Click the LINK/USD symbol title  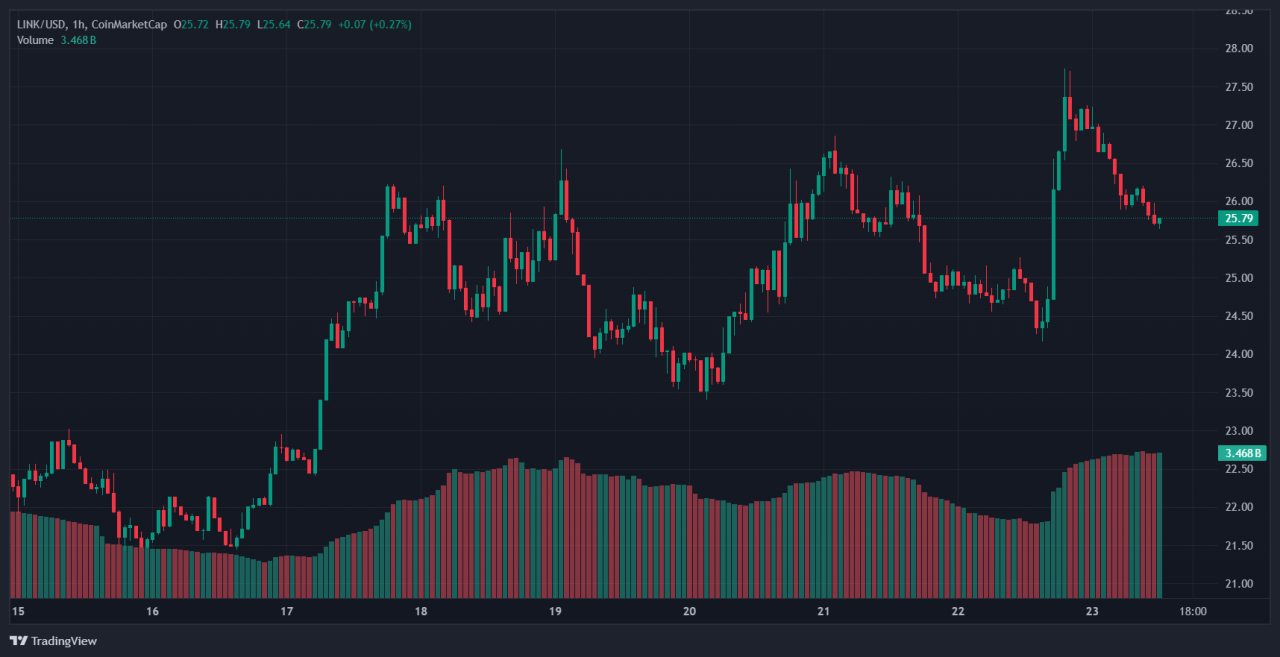[41, 23]
